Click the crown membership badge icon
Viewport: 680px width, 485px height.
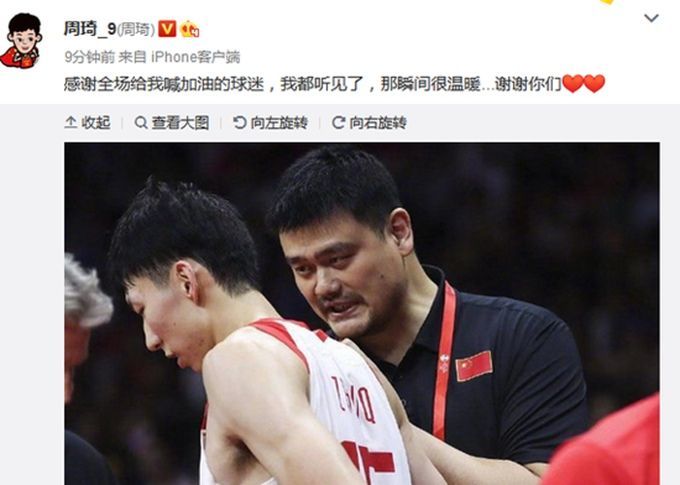tap(190, 29)
